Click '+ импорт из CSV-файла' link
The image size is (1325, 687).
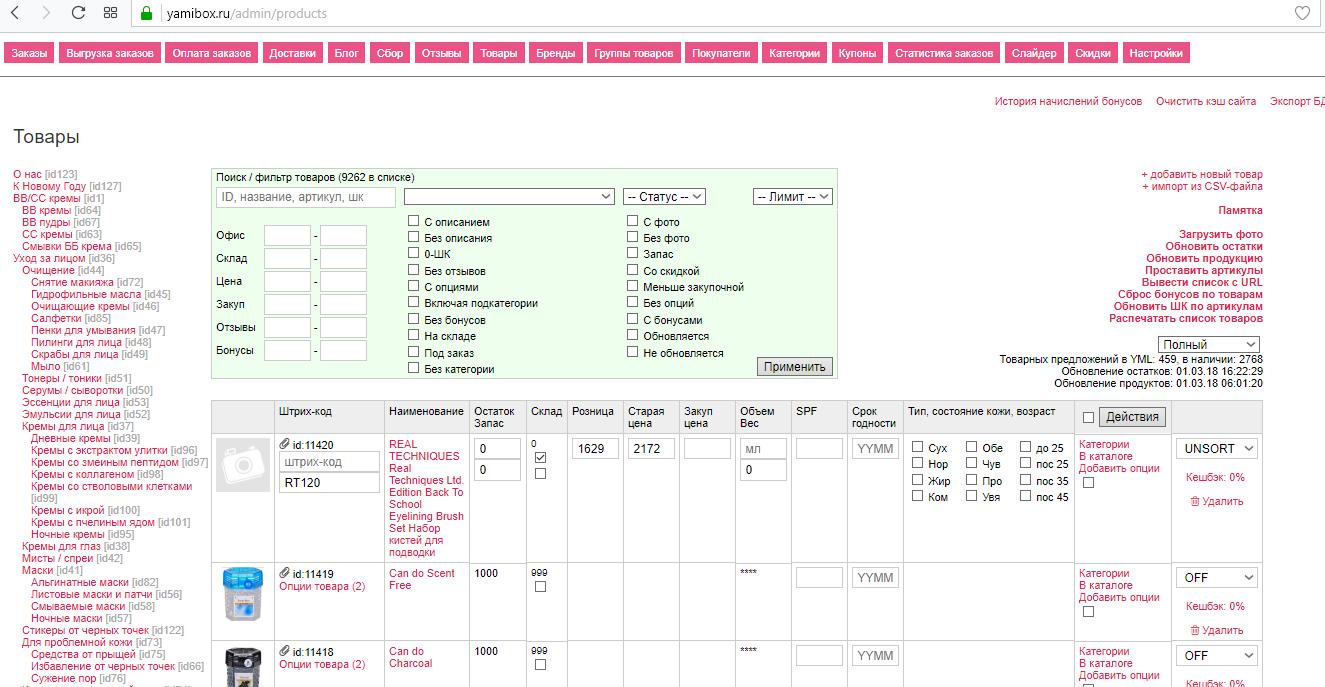point(1202,186)
